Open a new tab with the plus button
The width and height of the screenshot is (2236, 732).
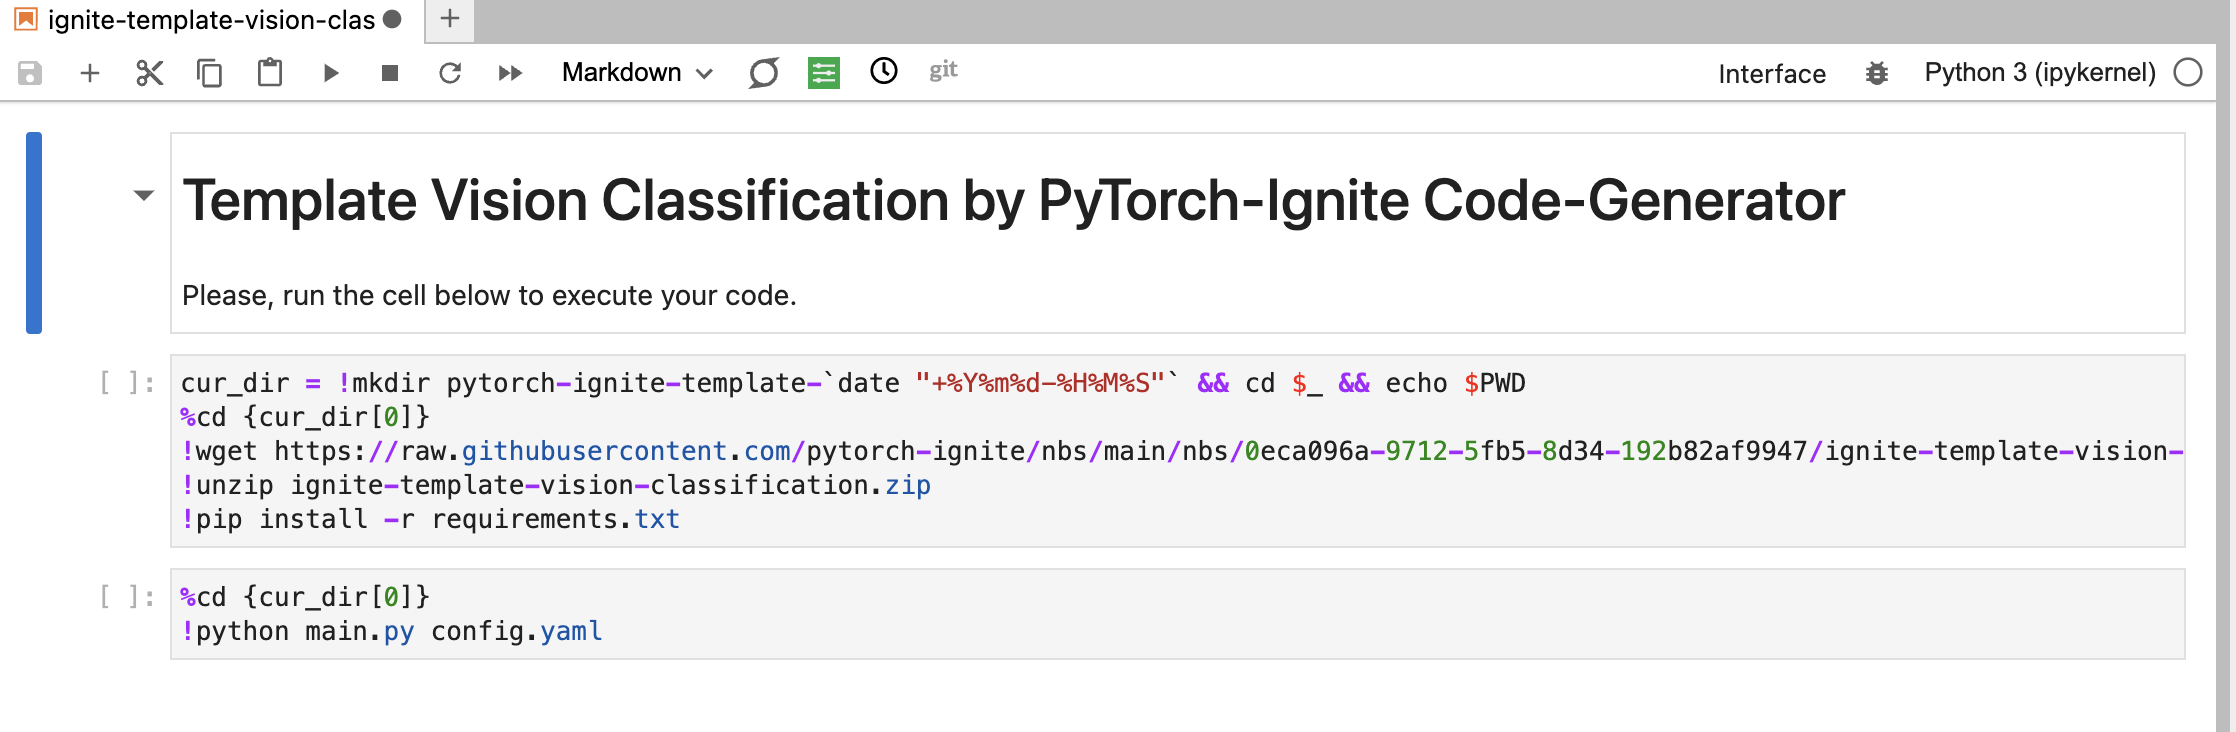pyautogui.click(x=450, y=19)
